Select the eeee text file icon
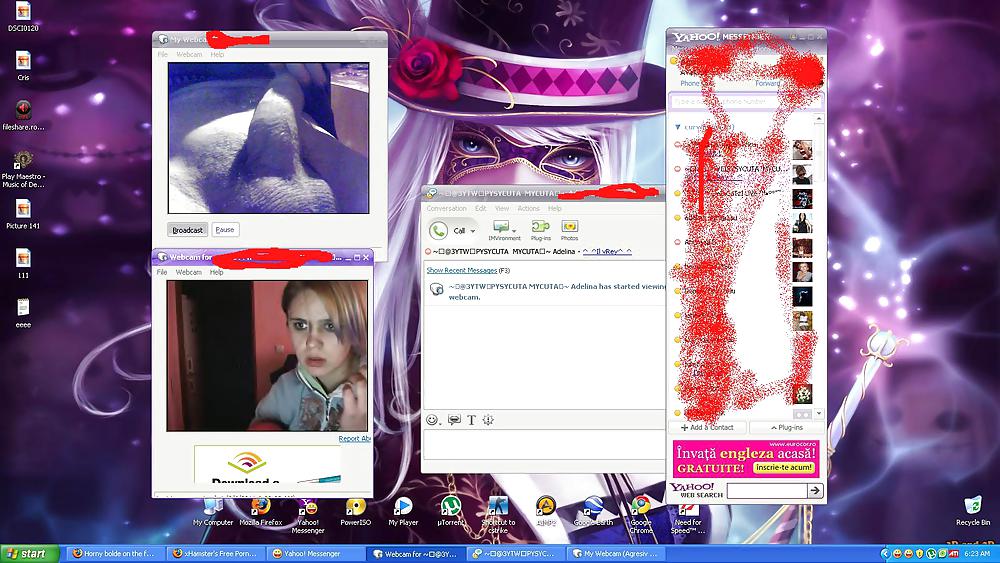This screenshot has width=1000, height=563. (x=23, y=313)
